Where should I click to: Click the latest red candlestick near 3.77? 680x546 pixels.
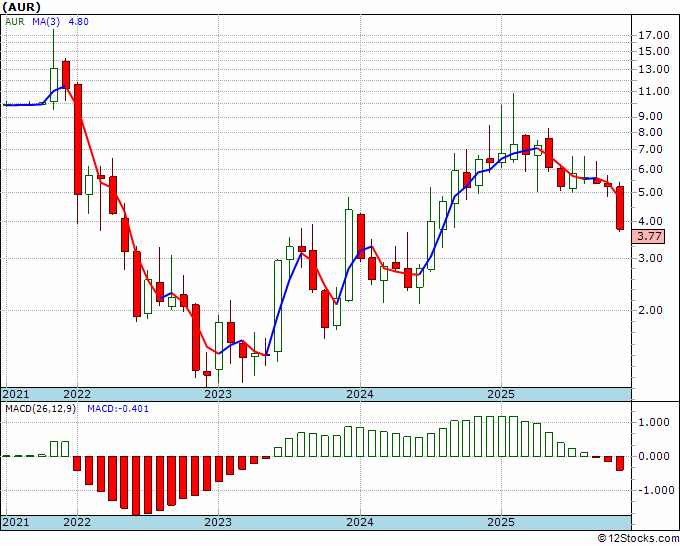point(620,208)
